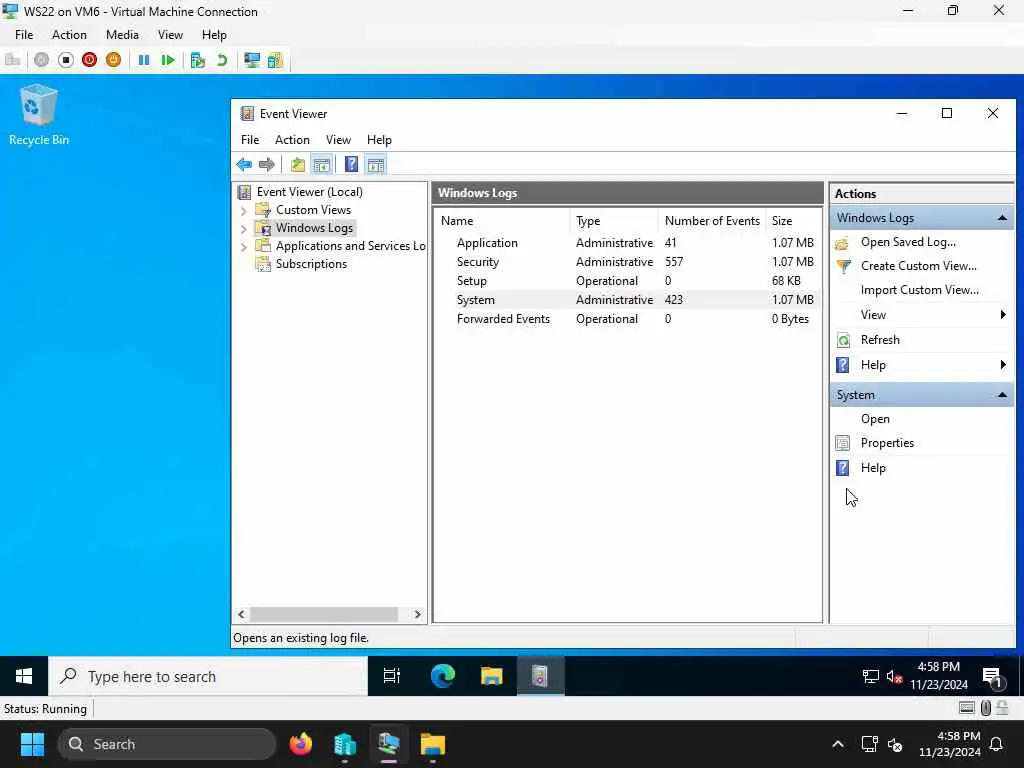Click tree pane scroll right arrow
1024x768 pixels.
tap(417, 615)
